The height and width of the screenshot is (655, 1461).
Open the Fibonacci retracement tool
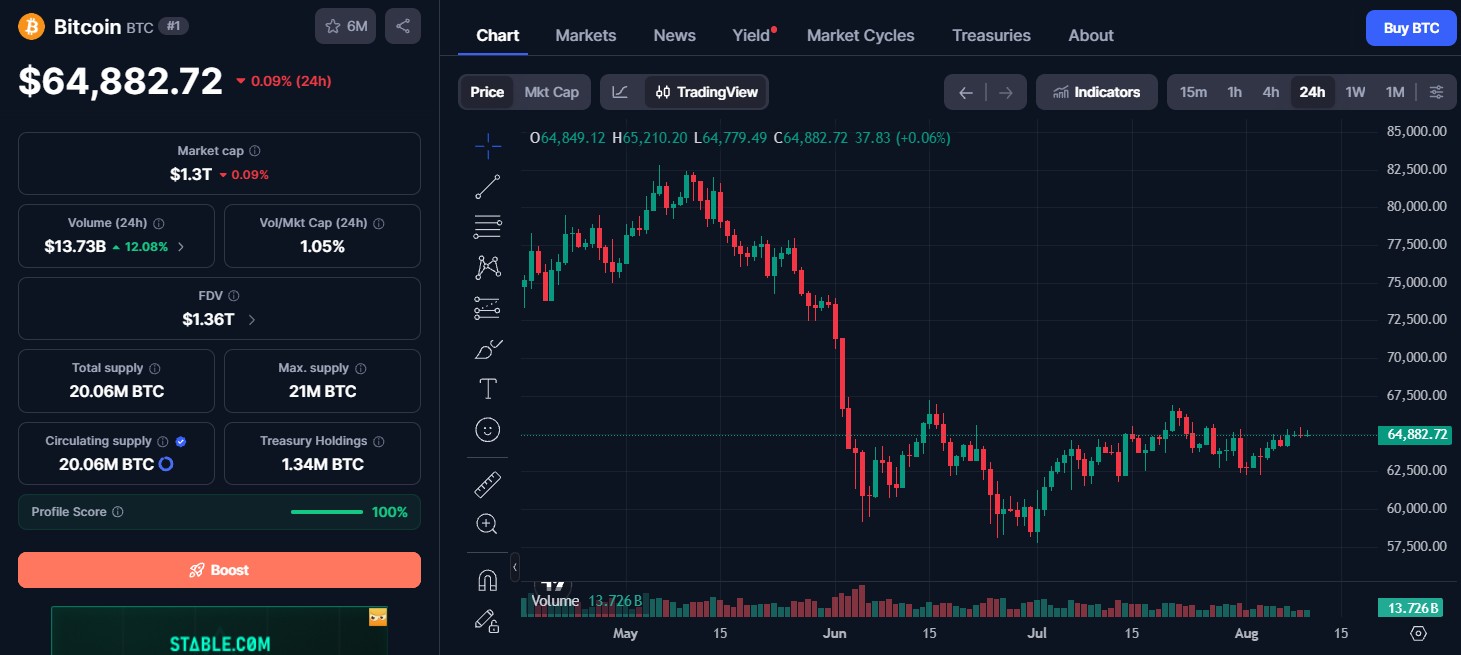tap(488, 227)
